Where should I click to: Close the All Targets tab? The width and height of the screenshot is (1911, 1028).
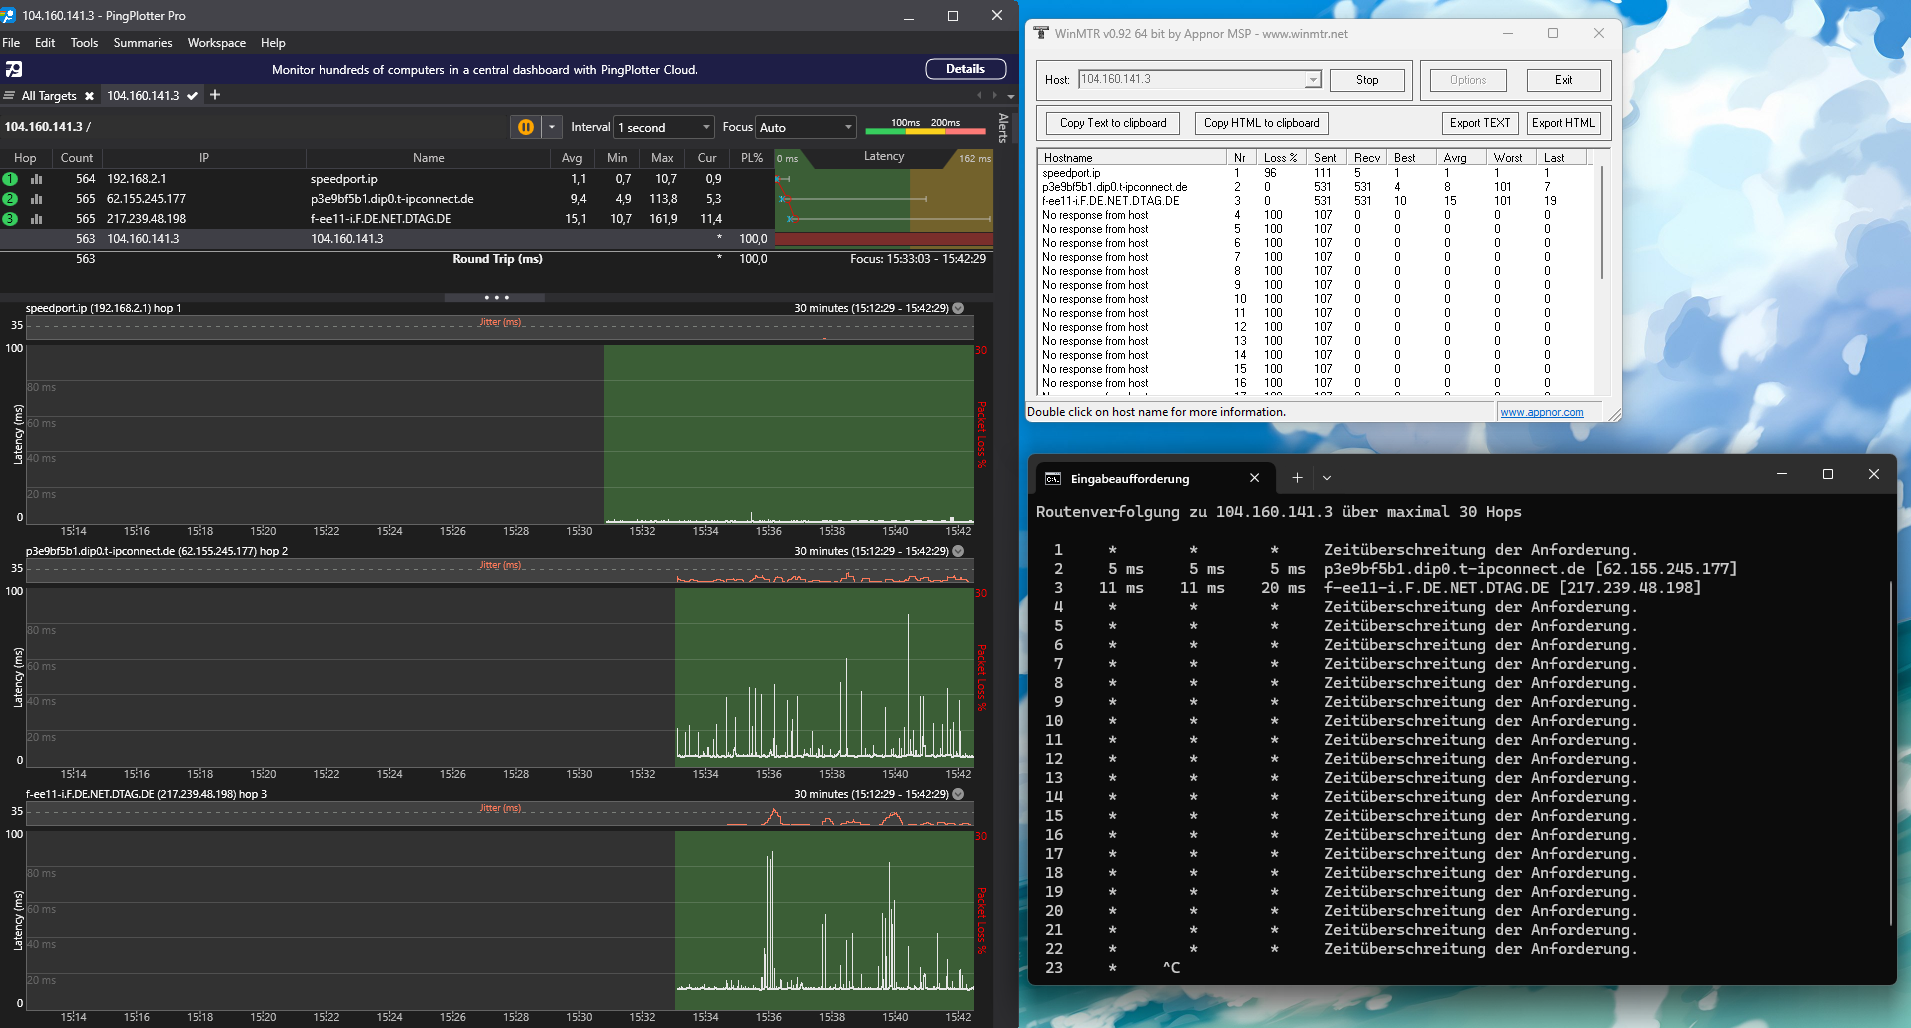click(89, 96)
